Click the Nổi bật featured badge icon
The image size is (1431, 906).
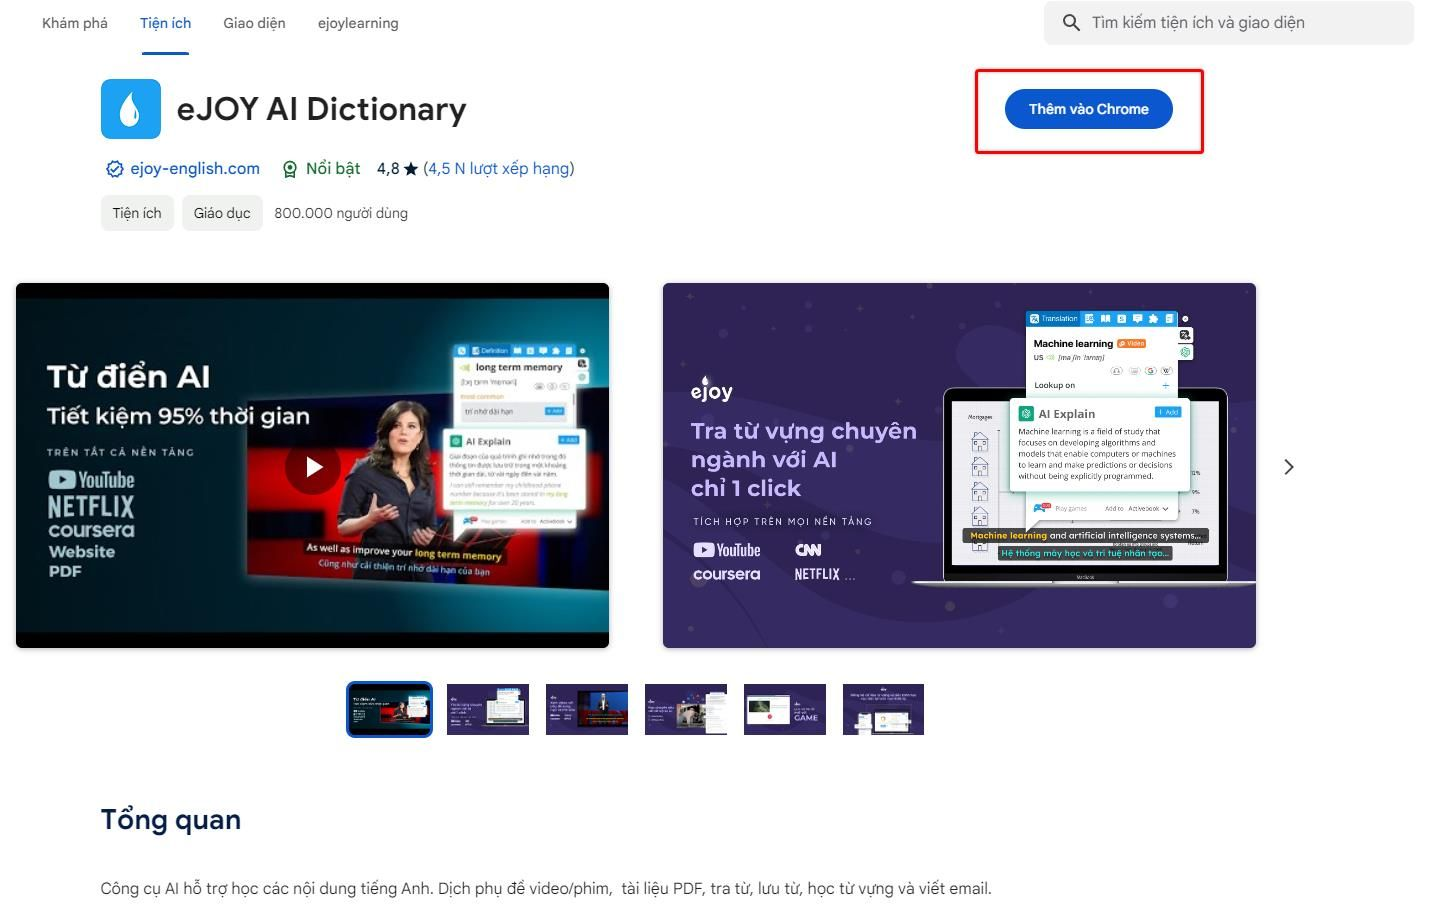[x=290, y=169]
